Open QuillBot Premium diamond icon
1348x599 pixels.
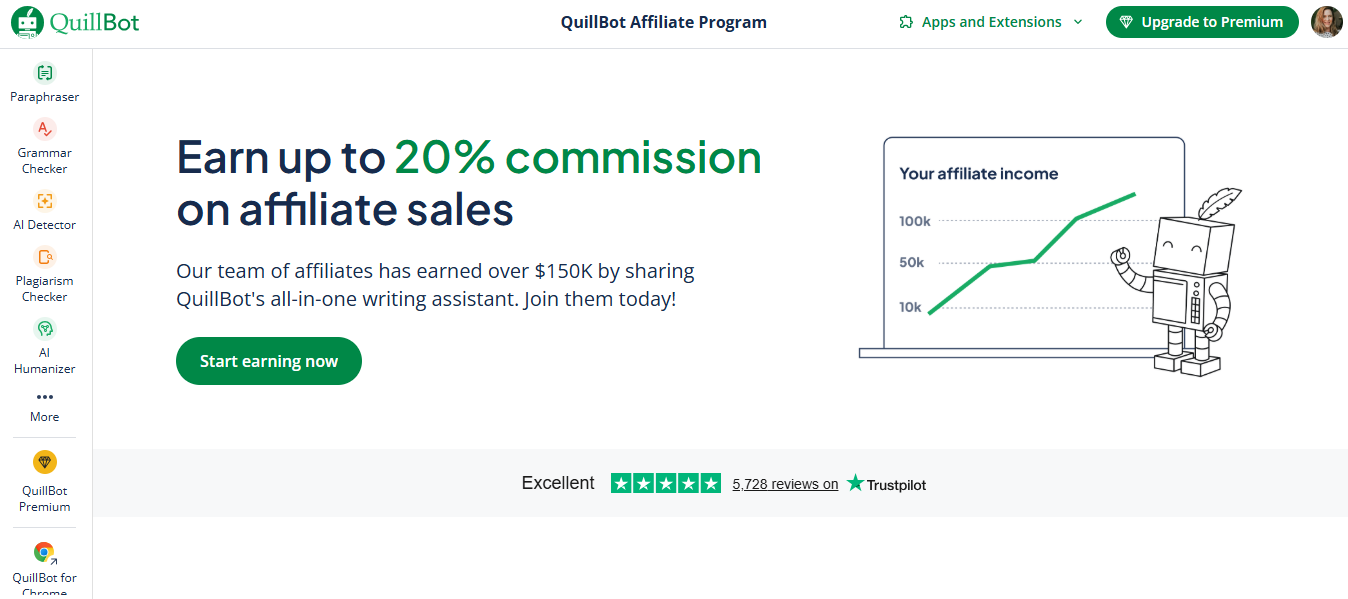click(x=45, y=462)
